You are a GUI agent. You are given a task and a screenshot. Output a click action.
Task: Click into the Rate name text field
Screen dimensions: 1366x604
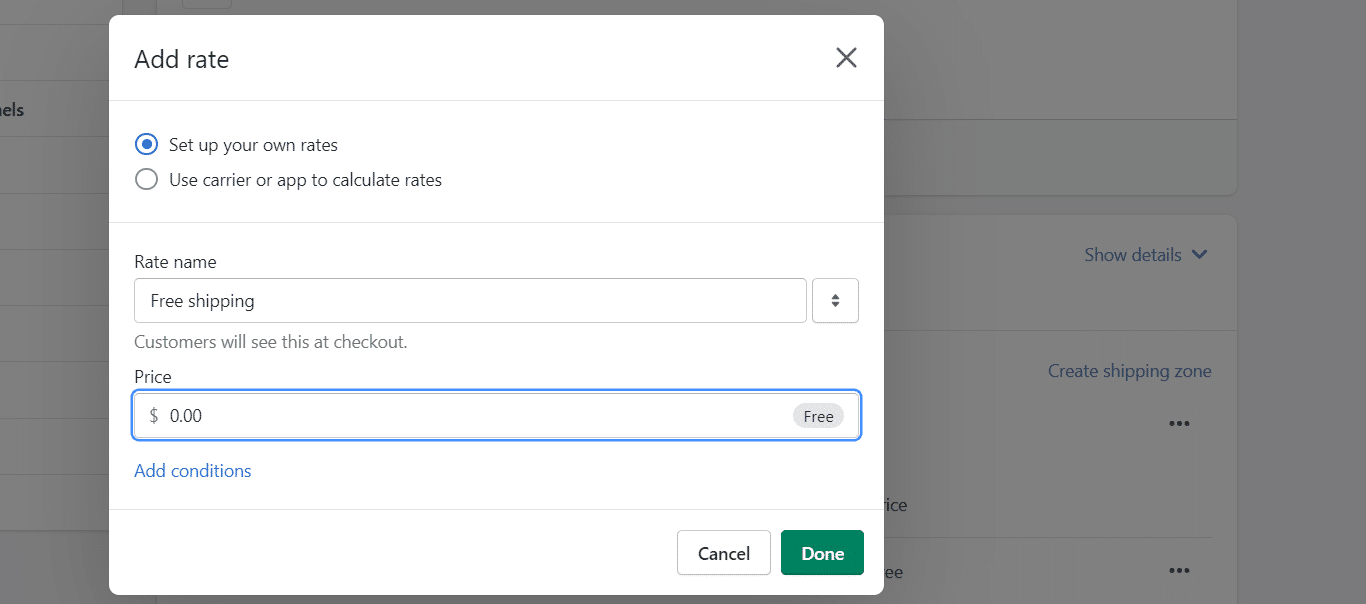click(470, 300)
